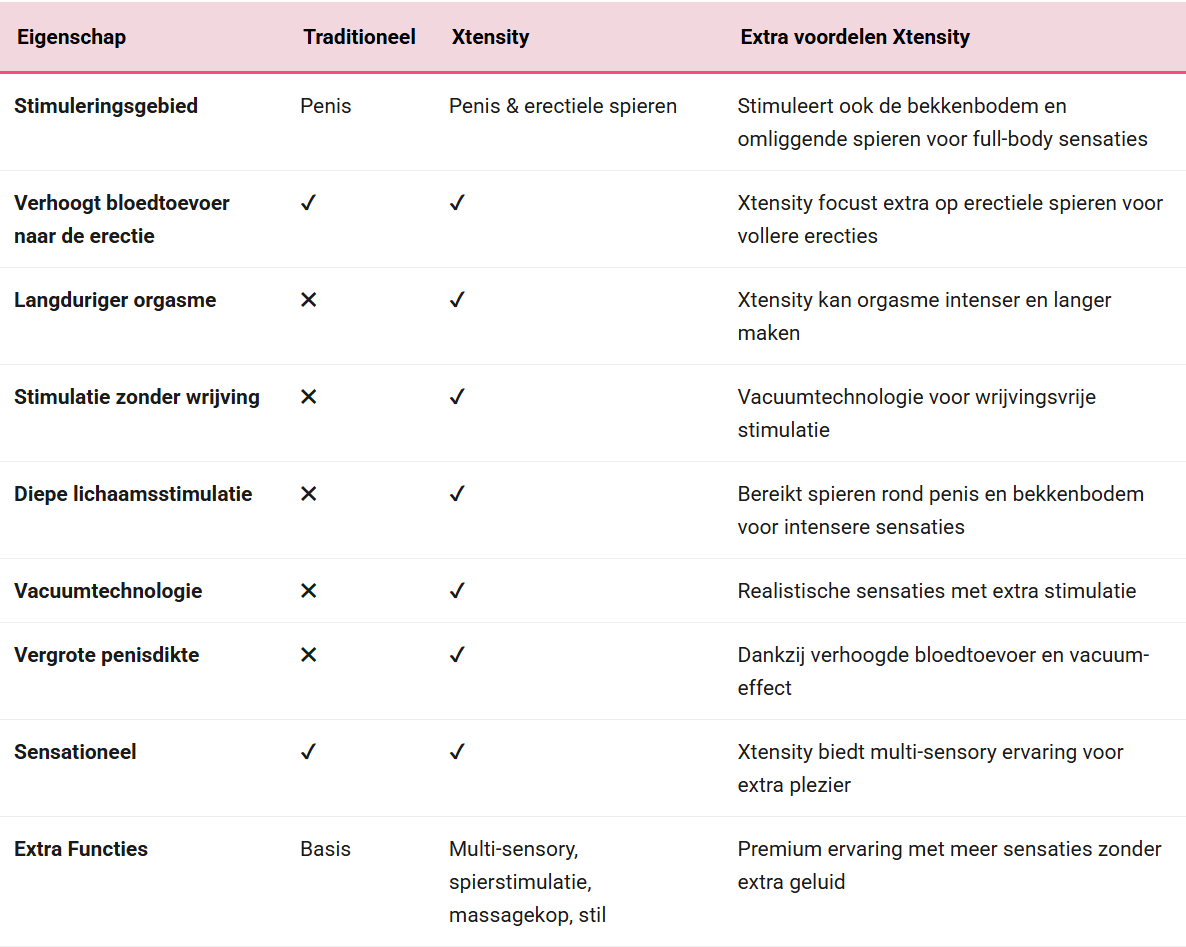Click Traditioneel checkmark in Verhoogt bloedtoevoer row
1186x947 pixels.
[x=308, y=203]
